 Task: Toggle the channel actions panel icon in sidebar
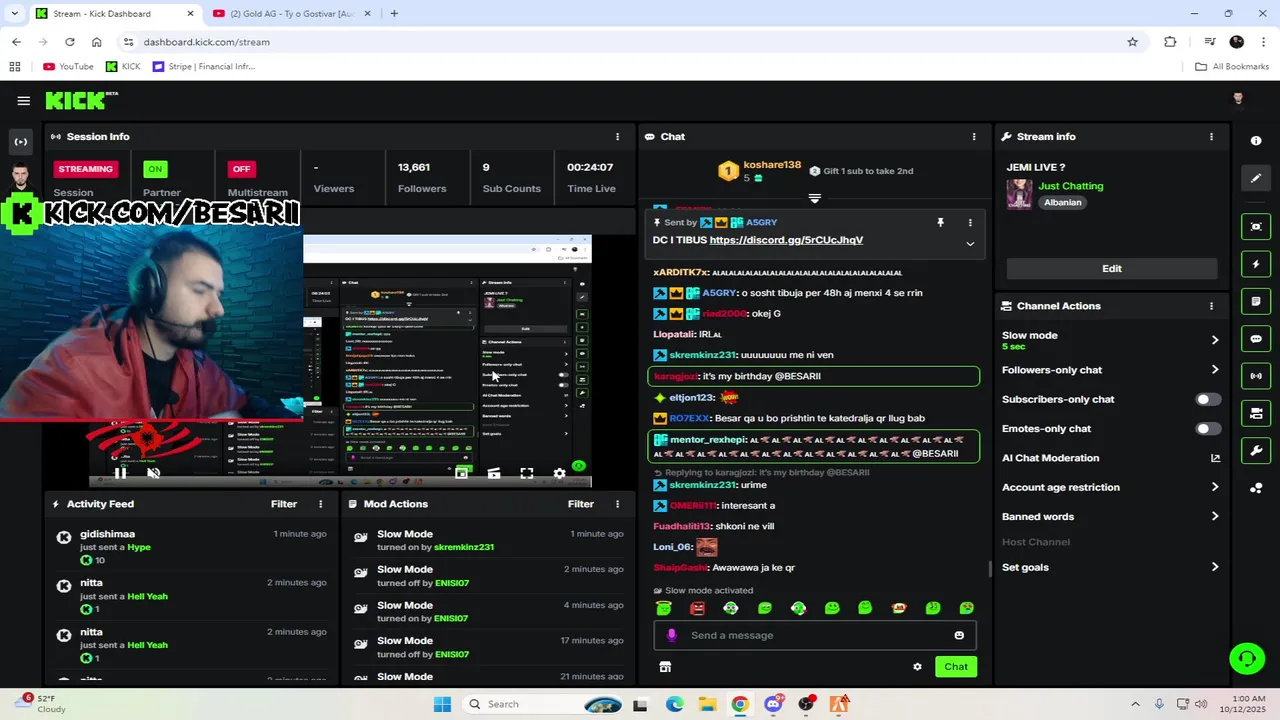[x=1256, y=413]
